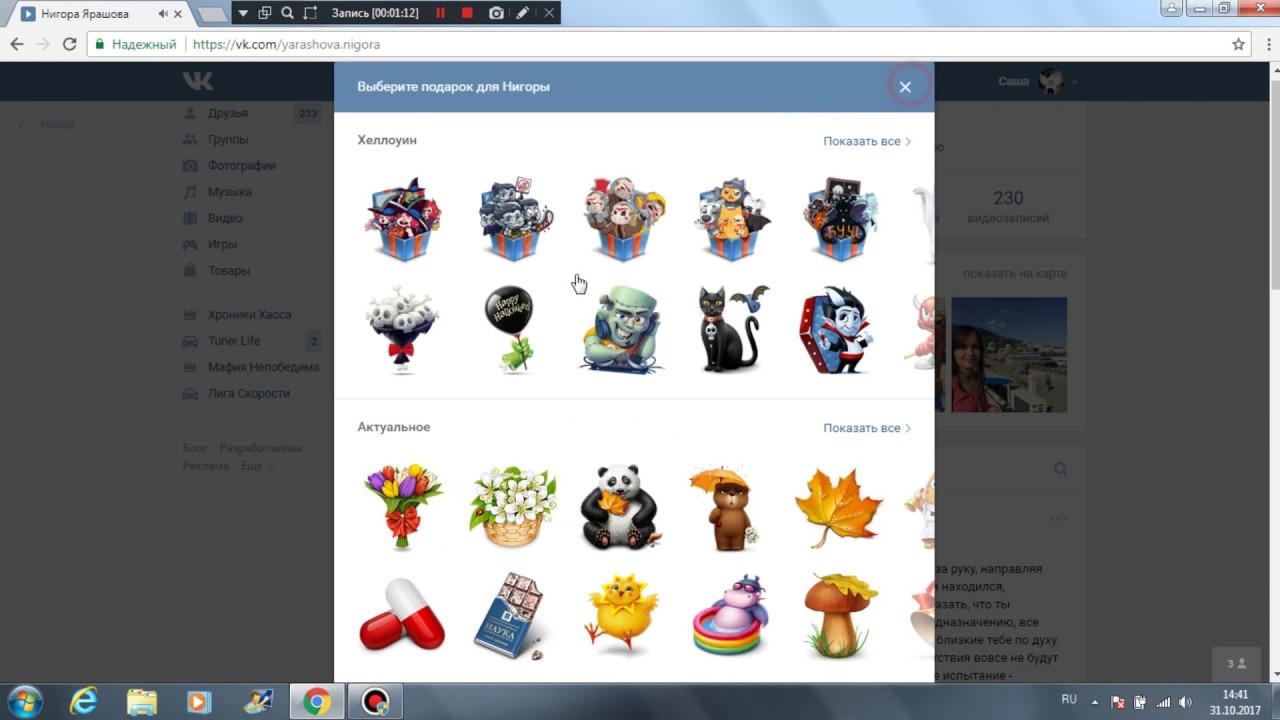
Task: Select the vampire in coffin gift
Action: point(836,330)
